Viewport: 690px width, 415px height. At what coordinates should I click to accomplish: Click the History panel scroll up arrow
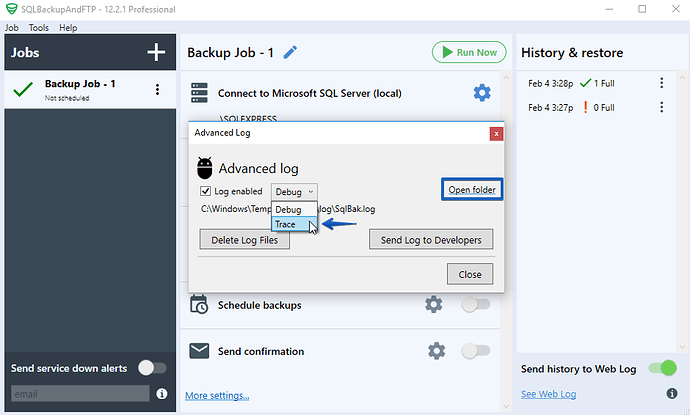pyautogui.click(x=682, y=77)
